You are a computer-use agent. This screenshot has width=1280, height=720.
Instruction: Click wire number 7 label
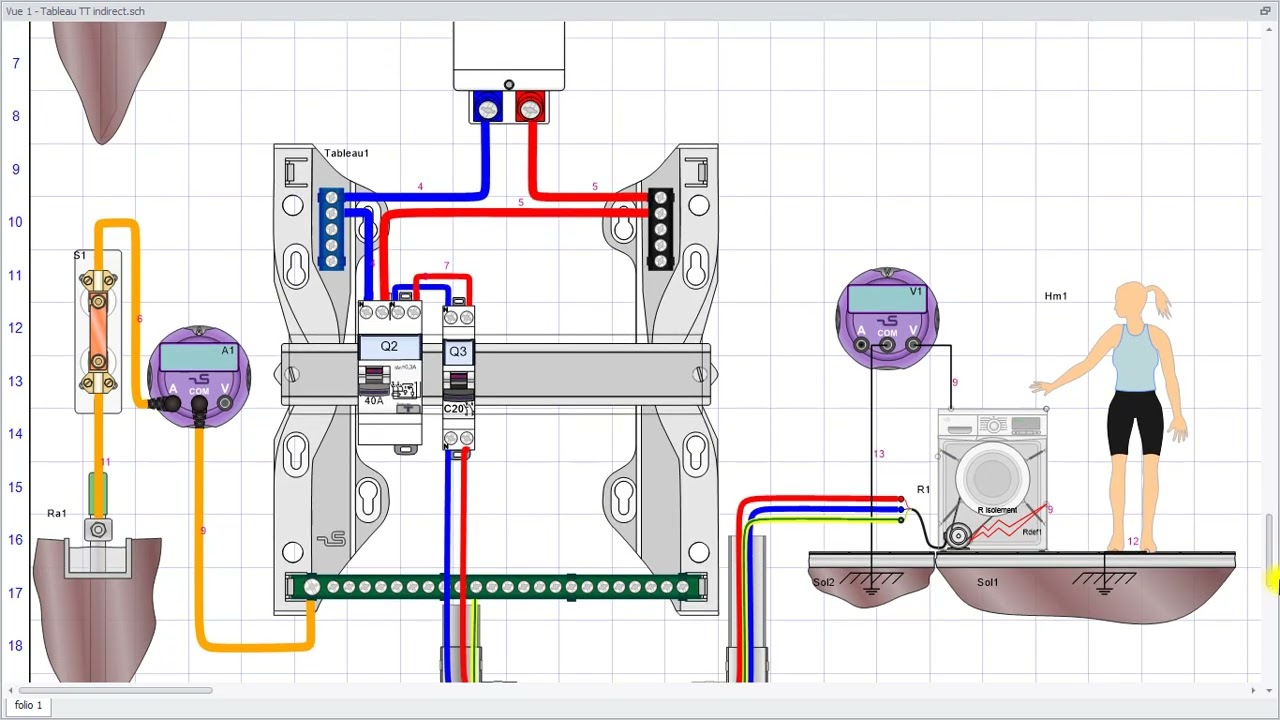click(446, 266)
